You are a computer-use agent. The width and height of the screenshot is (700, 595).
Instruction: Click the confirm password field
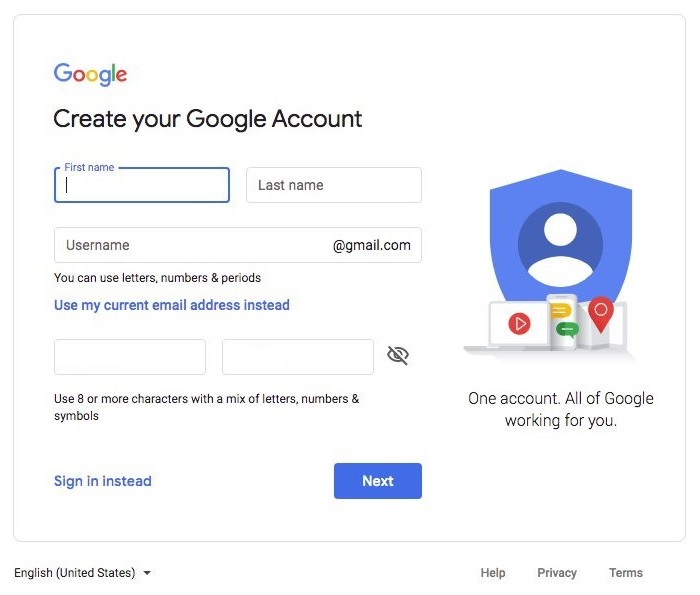coord(298,357)
